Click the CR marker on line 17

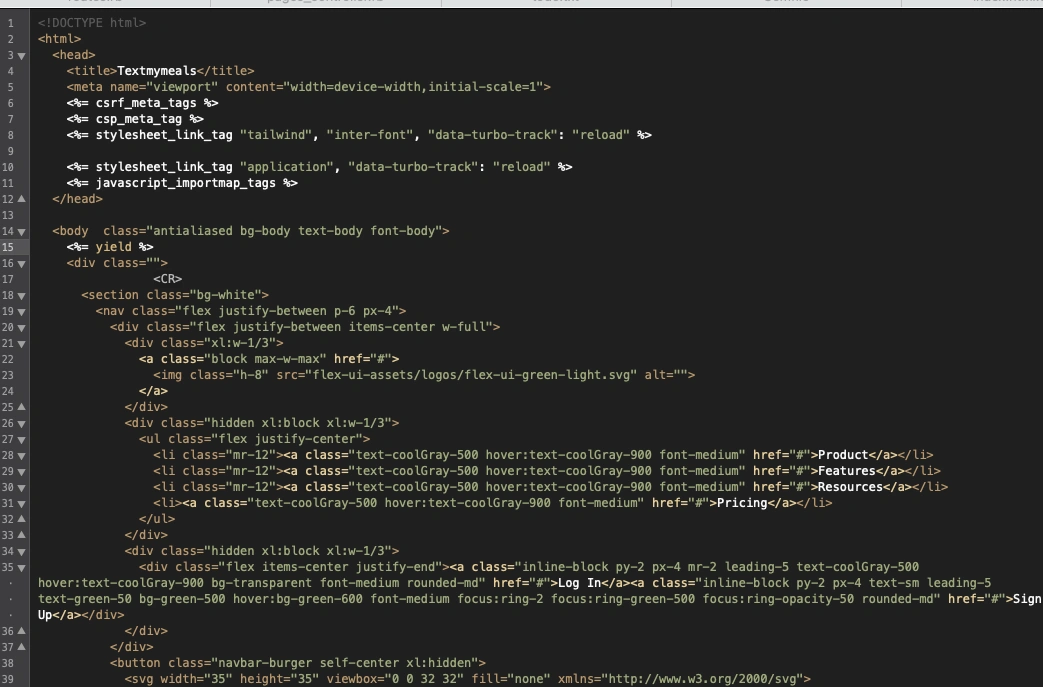pos(167,279)
